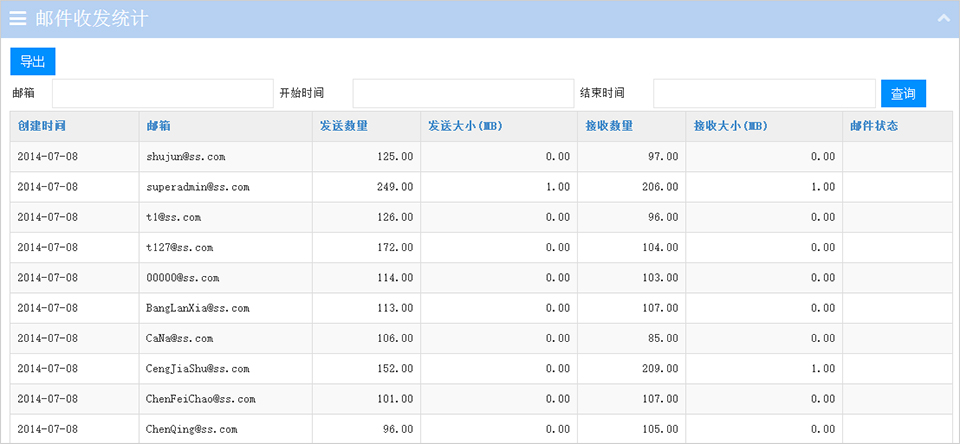Sort by 发送大小(MB) column header
The width and height of the screenshot is (960, 444).
465,126
